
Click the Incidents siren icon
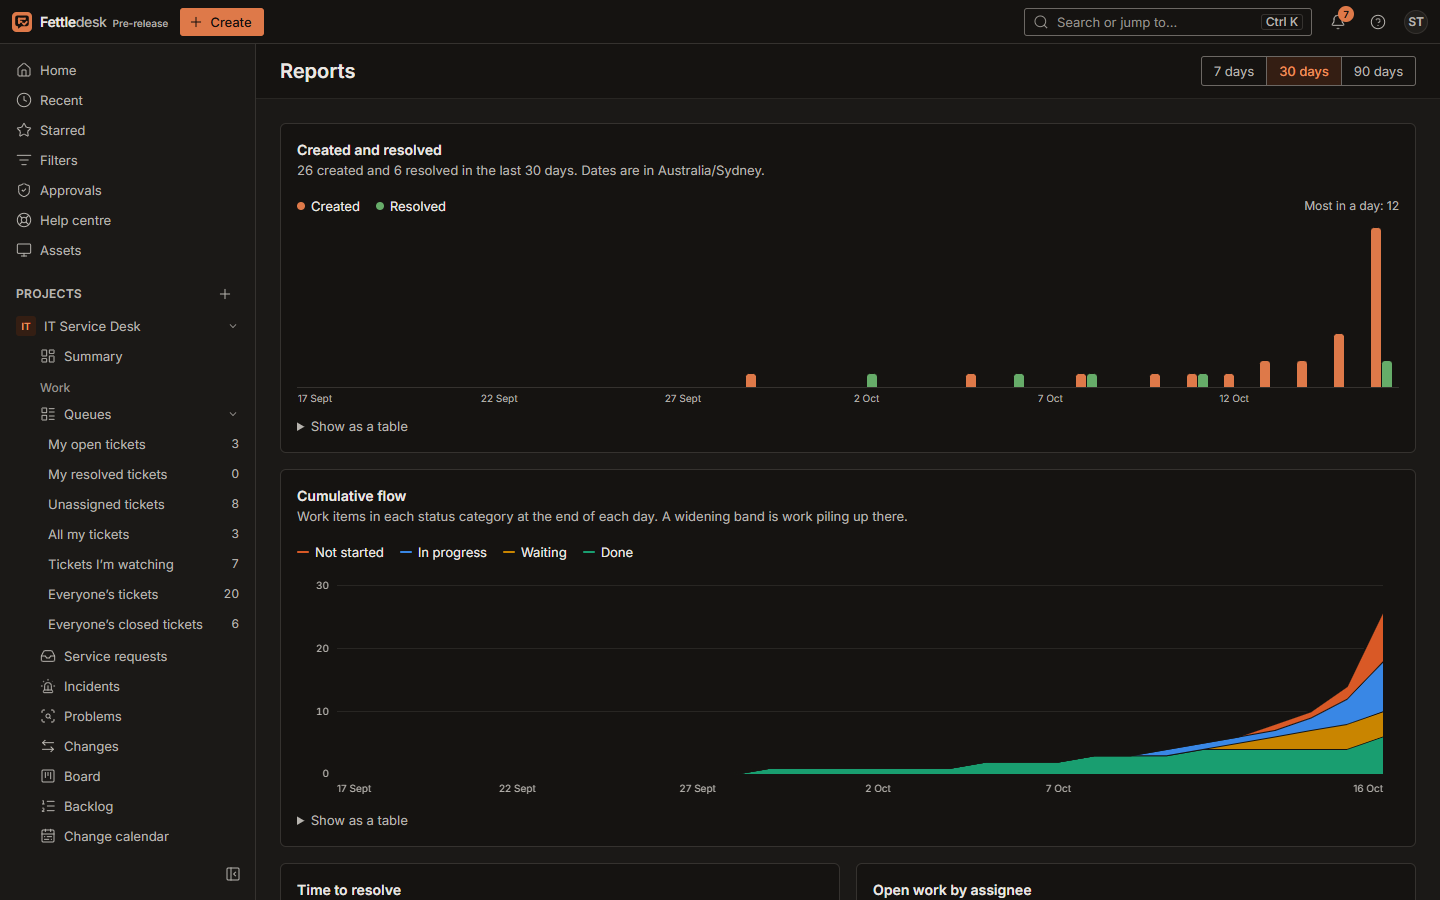tap(48, 686)
